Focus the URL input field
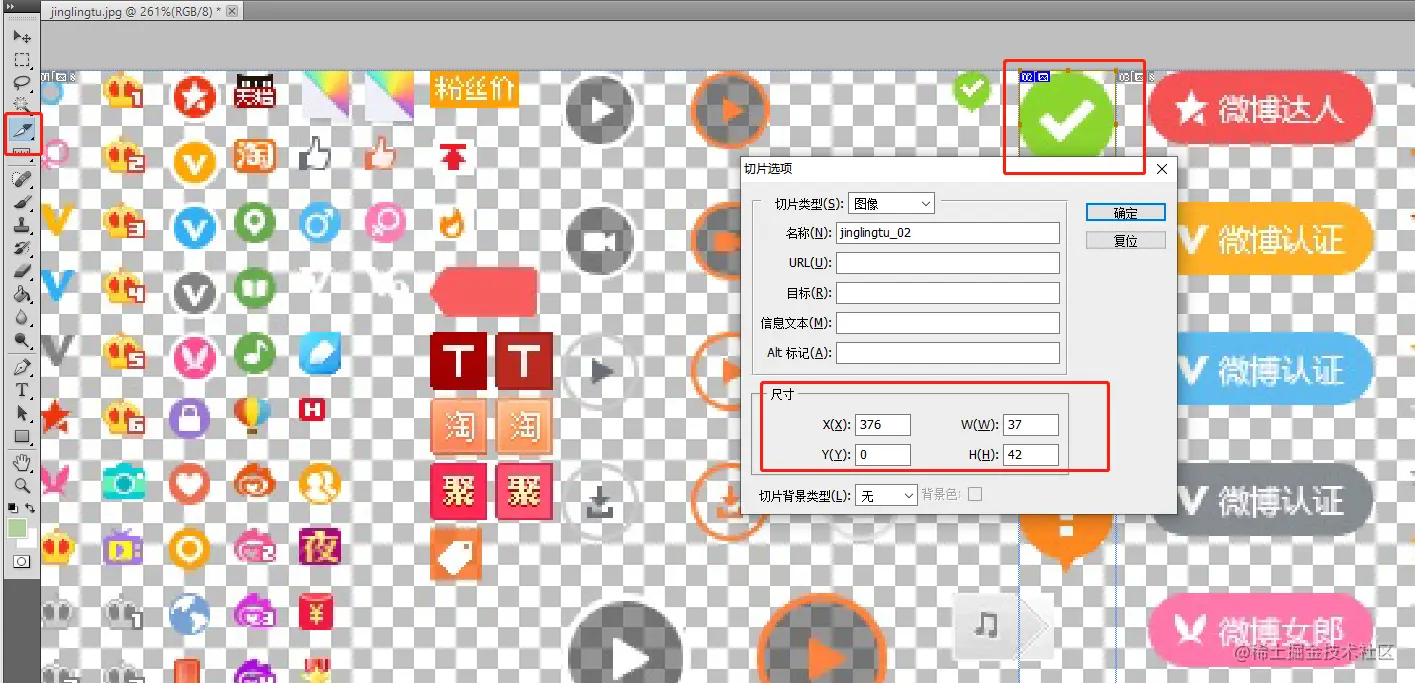 pyautogui.click(x=948, y=263)
